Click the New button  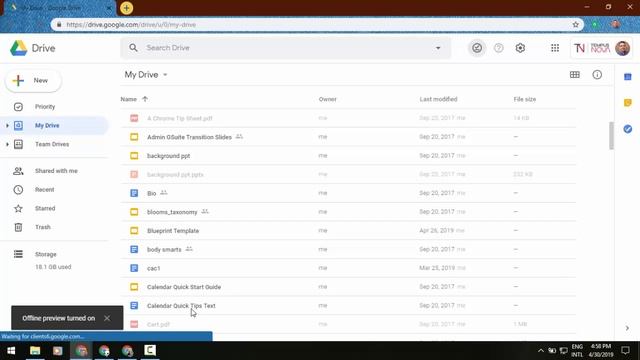coord(33,80)
